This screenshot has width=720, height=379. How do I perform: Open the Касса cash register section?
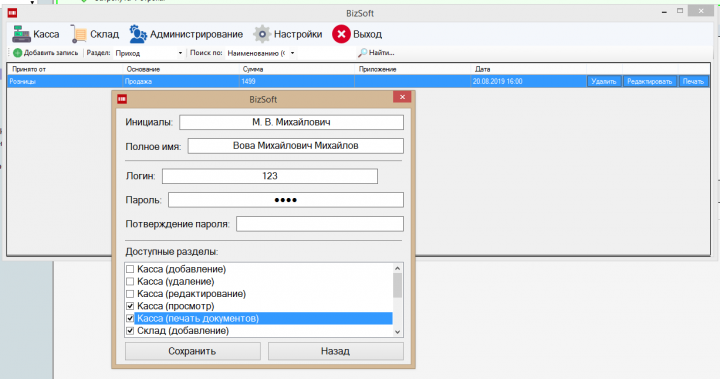pos(36,34)
